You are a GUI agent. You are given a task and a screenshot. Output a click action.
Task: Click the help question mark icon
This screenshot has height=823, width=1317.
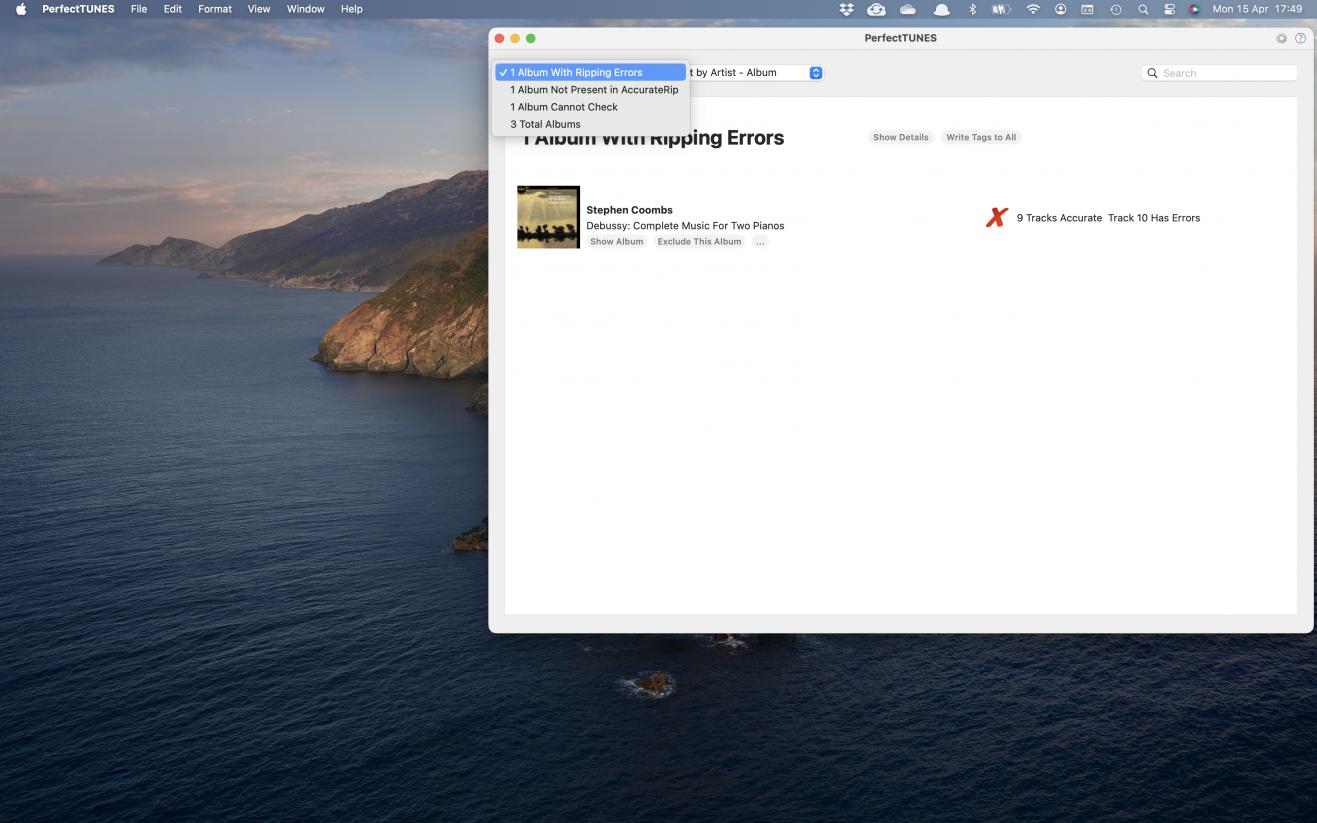click(x=1300, y=38)
